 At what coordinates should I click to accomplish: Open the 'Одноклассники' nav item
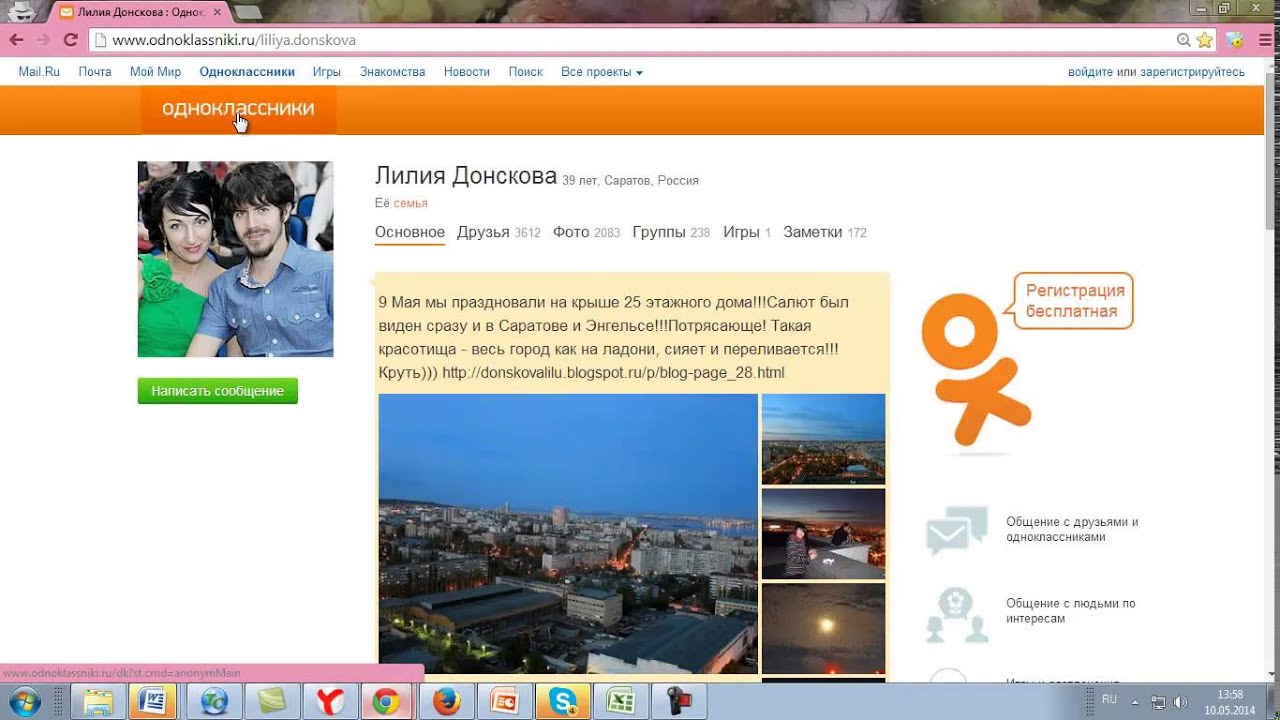(x=247, y=72)
